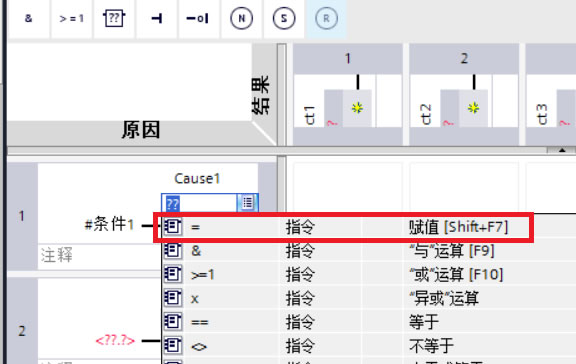Image resolution: width=576 pixels, height=364 pixels.
Task: Select cause row number 2
Action: pyautogui.click(x=22, y=331)
